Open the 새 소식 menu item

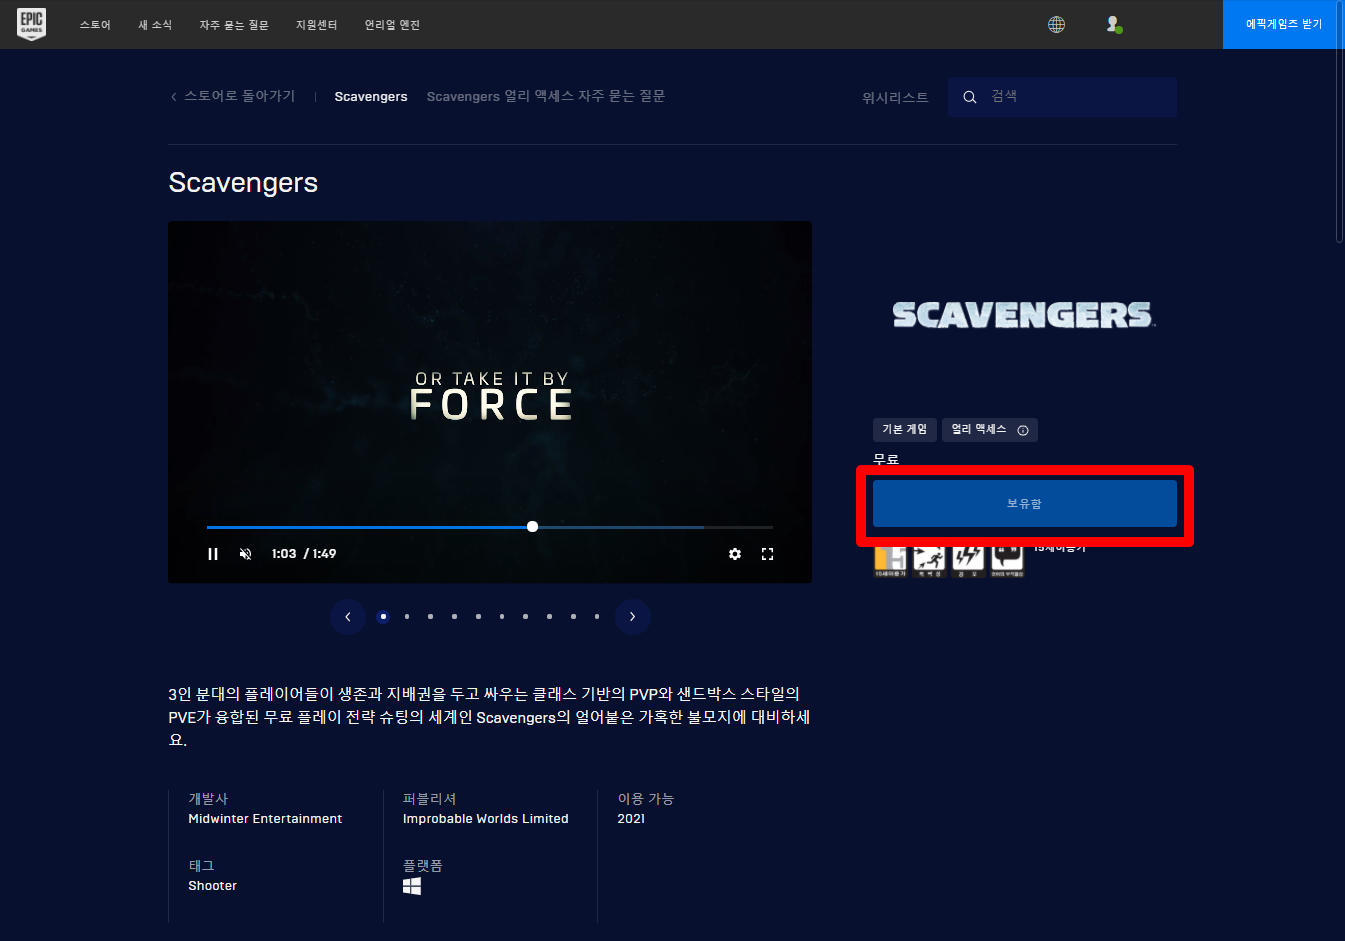[x=155, y=25]
